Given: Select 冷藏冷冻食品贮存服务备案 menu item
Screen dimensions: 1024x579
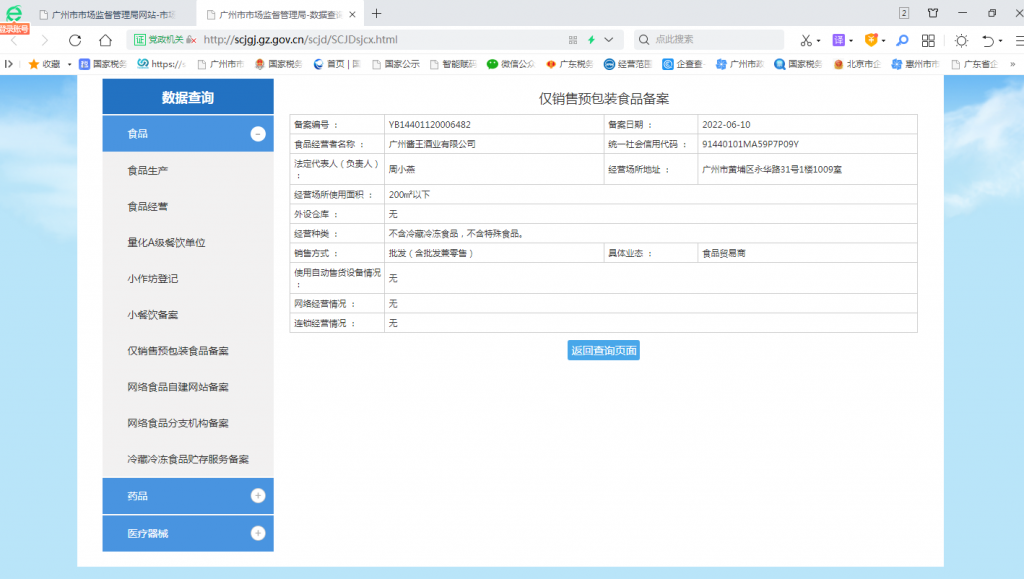Looking at the screenshot, I should tap(188, 460).
